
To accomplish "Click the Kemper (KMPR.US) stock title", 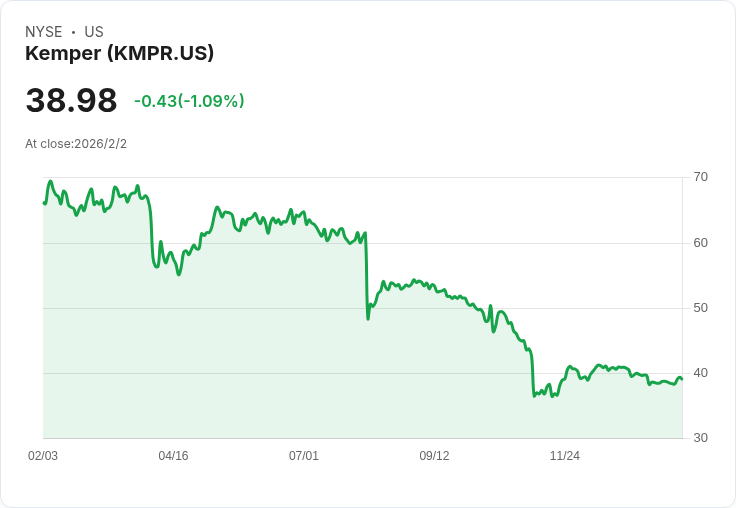I will (120, 53).
